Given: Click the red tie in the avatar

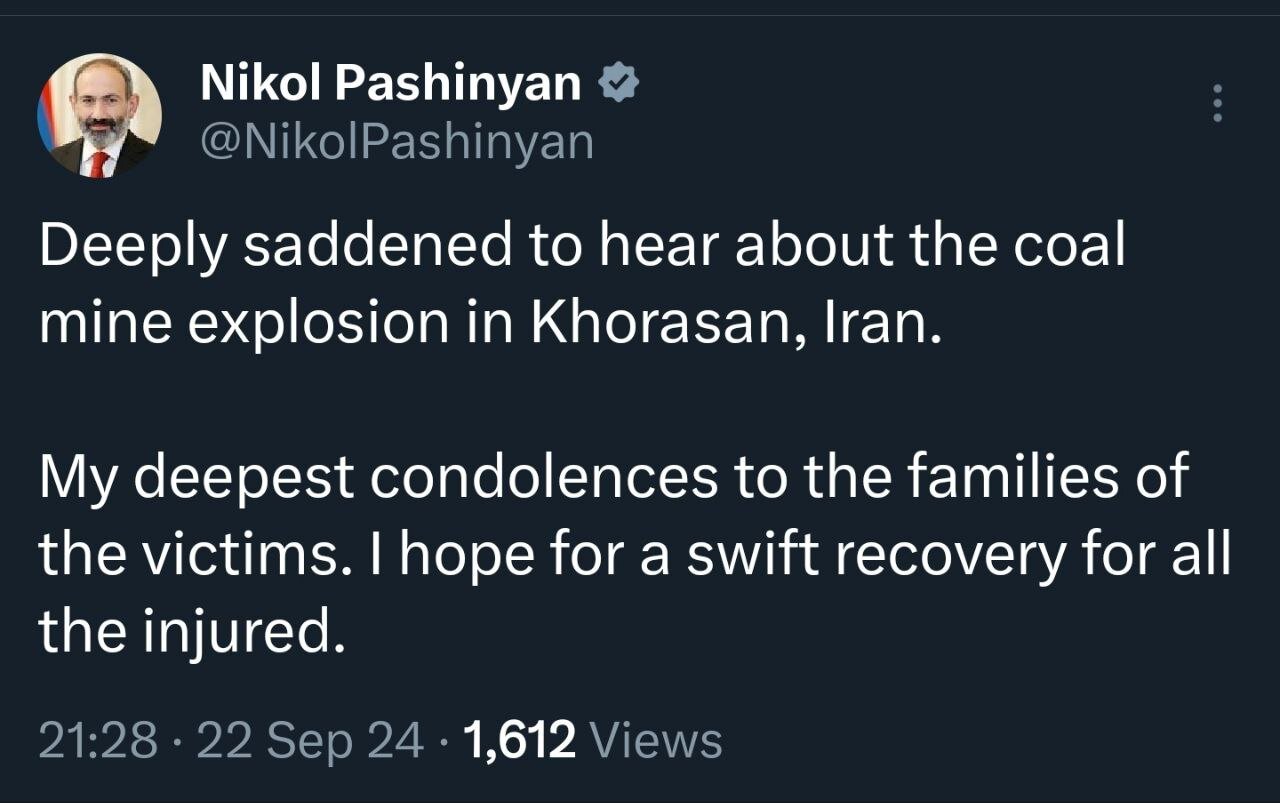Looking at the screenshot, I should (x=99, y=161).
